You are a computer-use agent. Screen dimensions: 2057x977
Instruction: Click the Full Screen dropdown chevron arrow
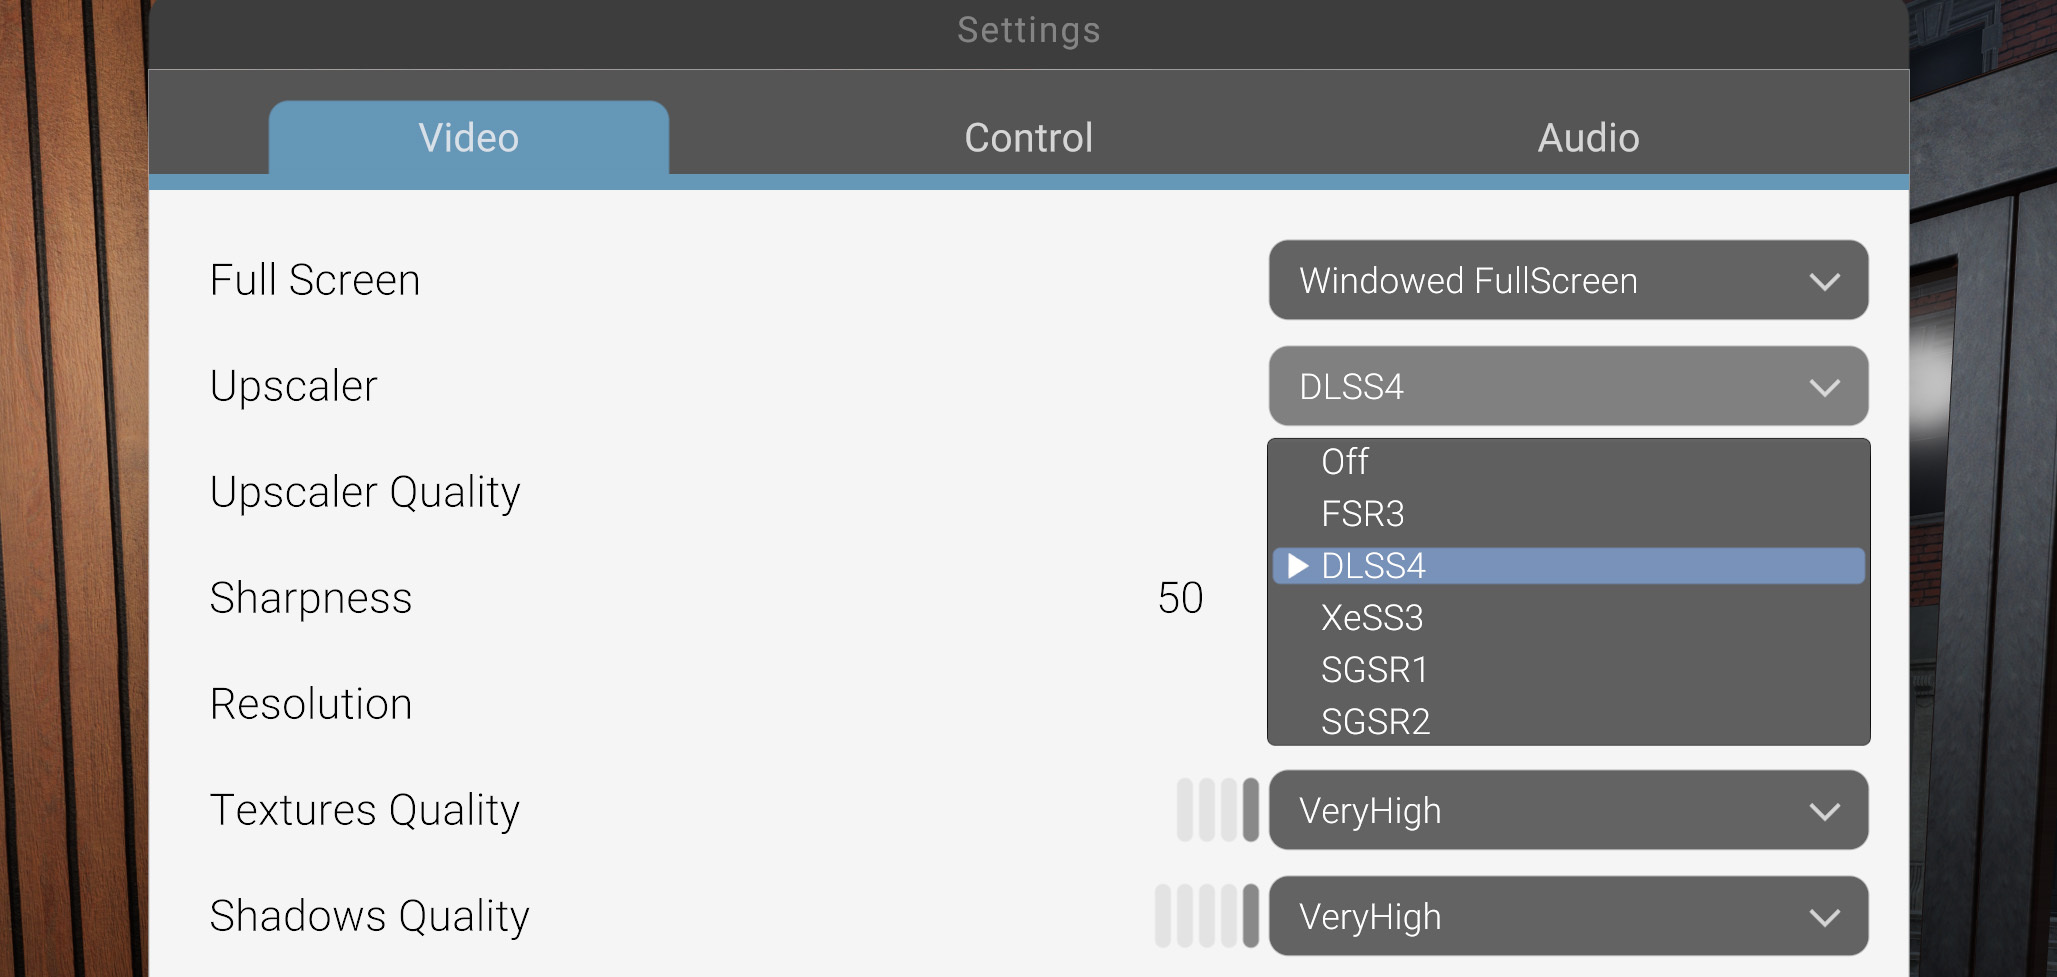pos(1825,282)
